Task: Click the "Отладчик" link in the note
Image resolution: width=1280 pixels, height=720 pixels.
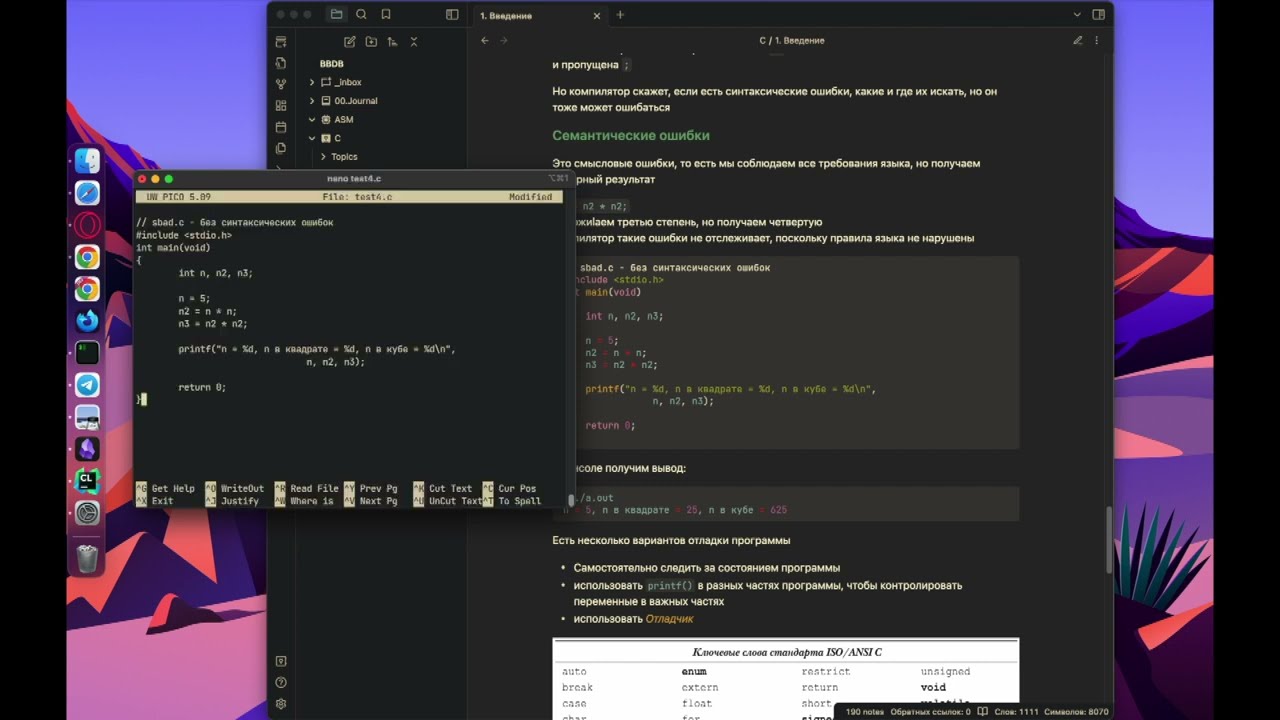Action: (x=669, y=619)
